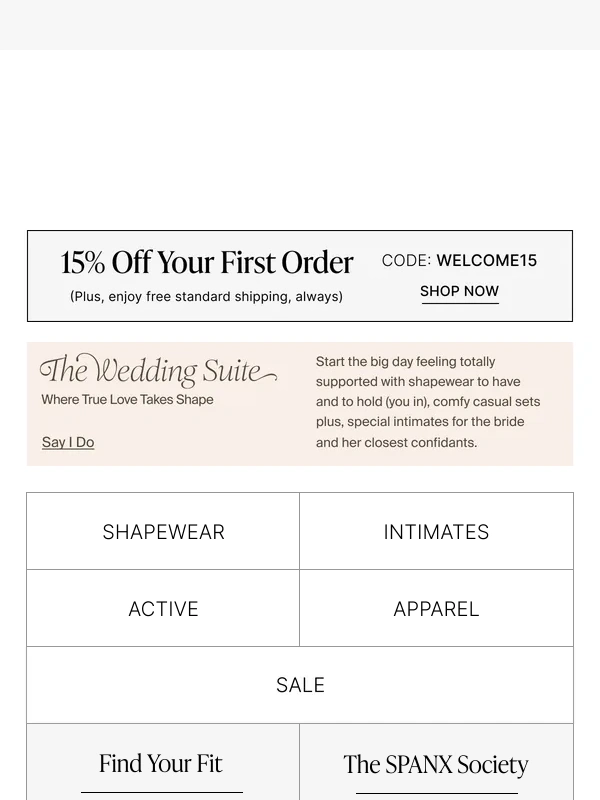Select the ACTIVE category tile
Image resolution: width=600 pixels, height=800 pixels.
point(163,608)
